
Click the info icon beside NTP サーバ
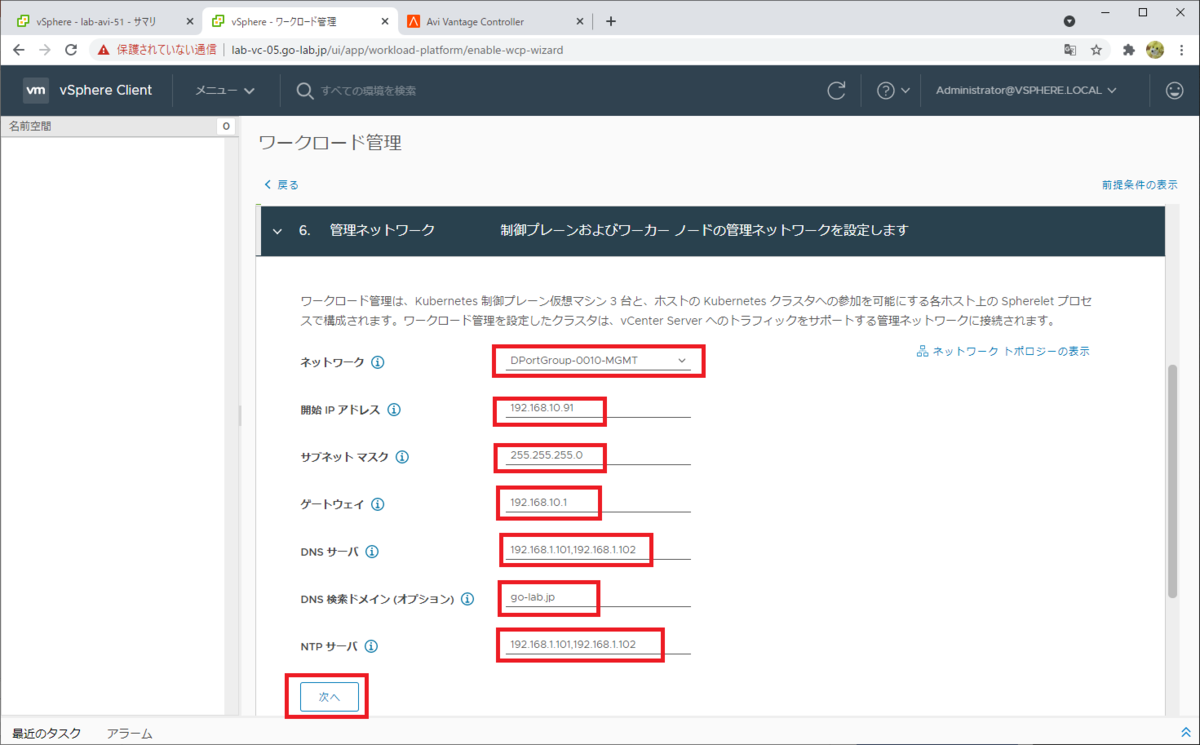[x=371, y=646]
